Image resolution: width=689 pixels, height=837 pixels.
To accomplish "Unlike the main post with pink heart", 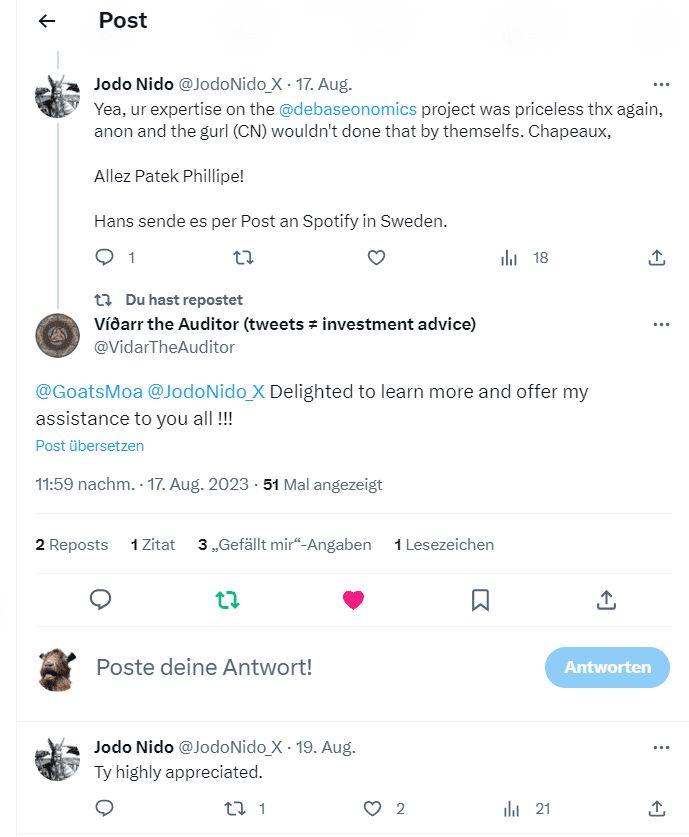I will (353, 600).
